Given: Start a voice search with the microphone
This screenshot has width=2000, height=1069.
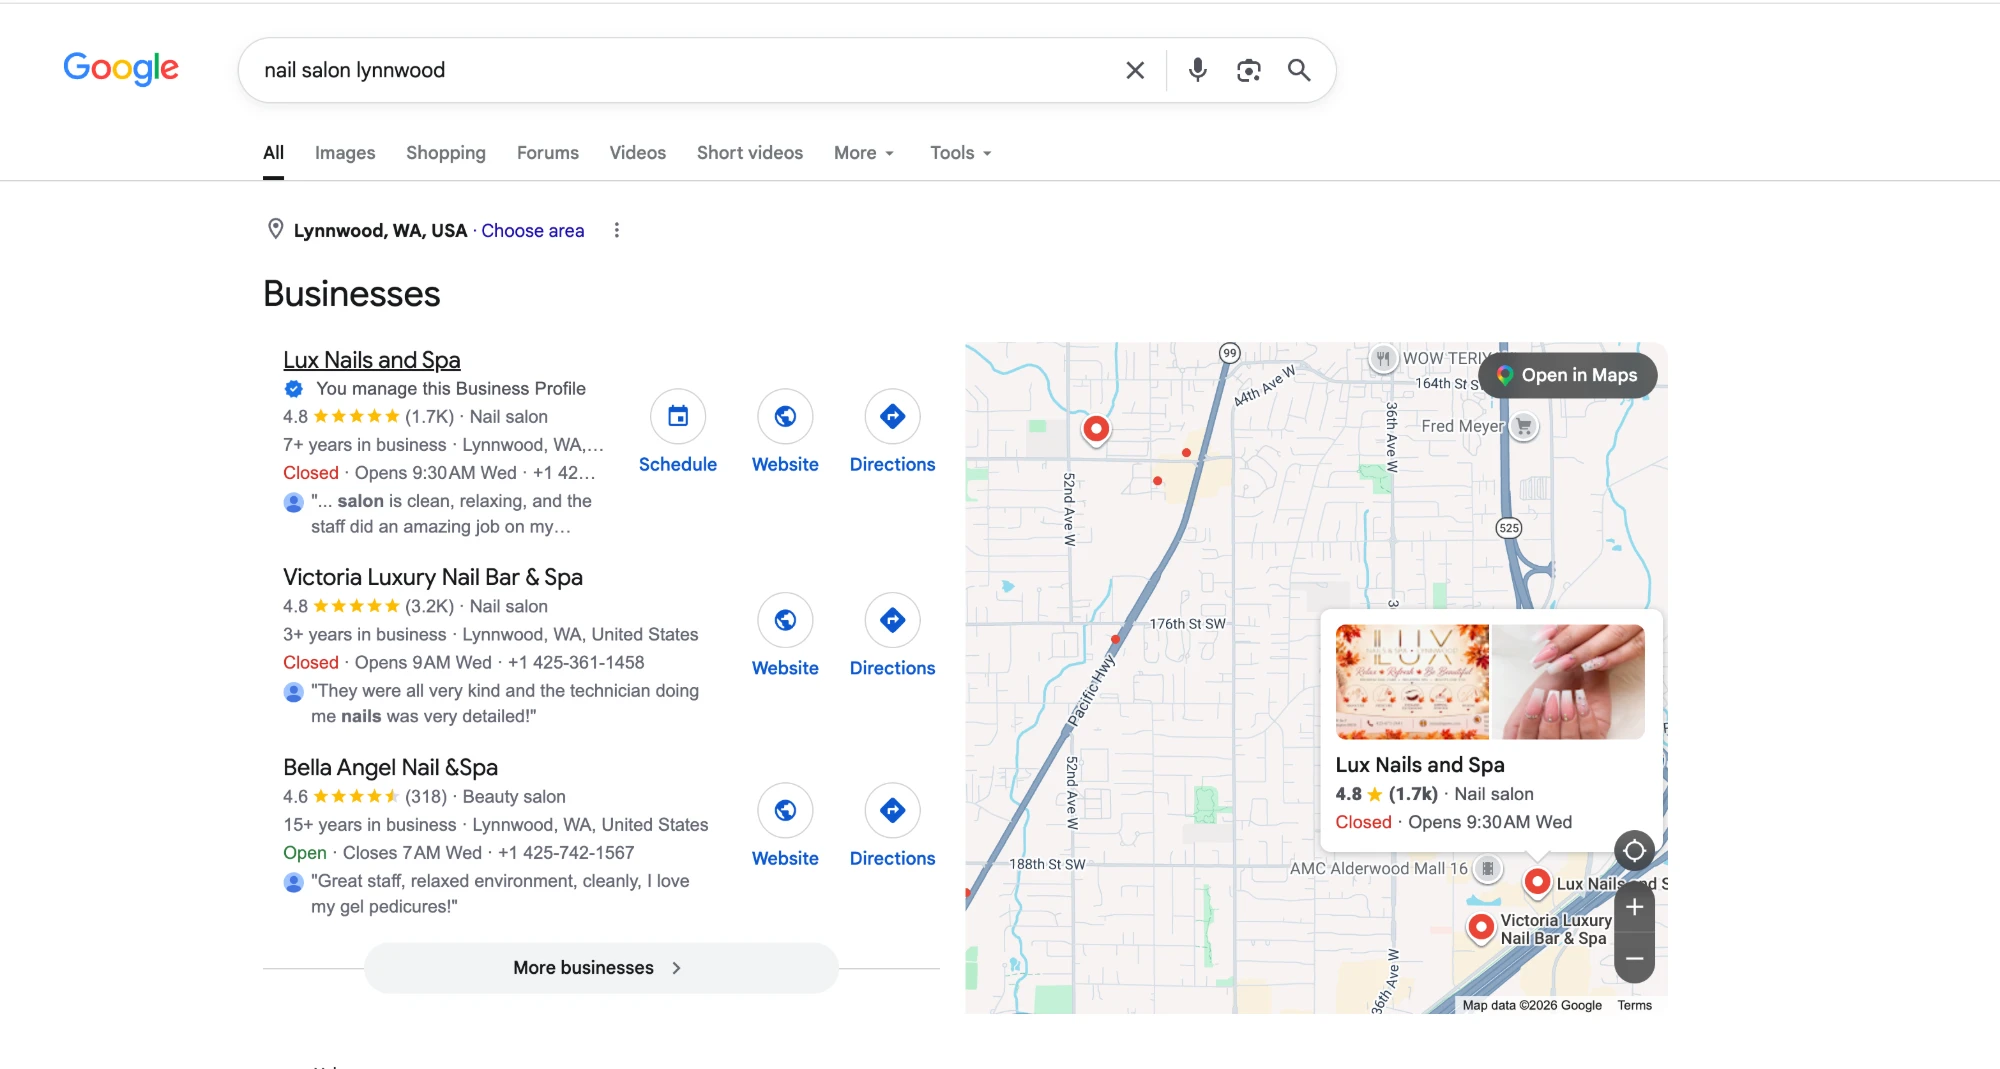Looking at the screenshot, I should [1197, 70].
